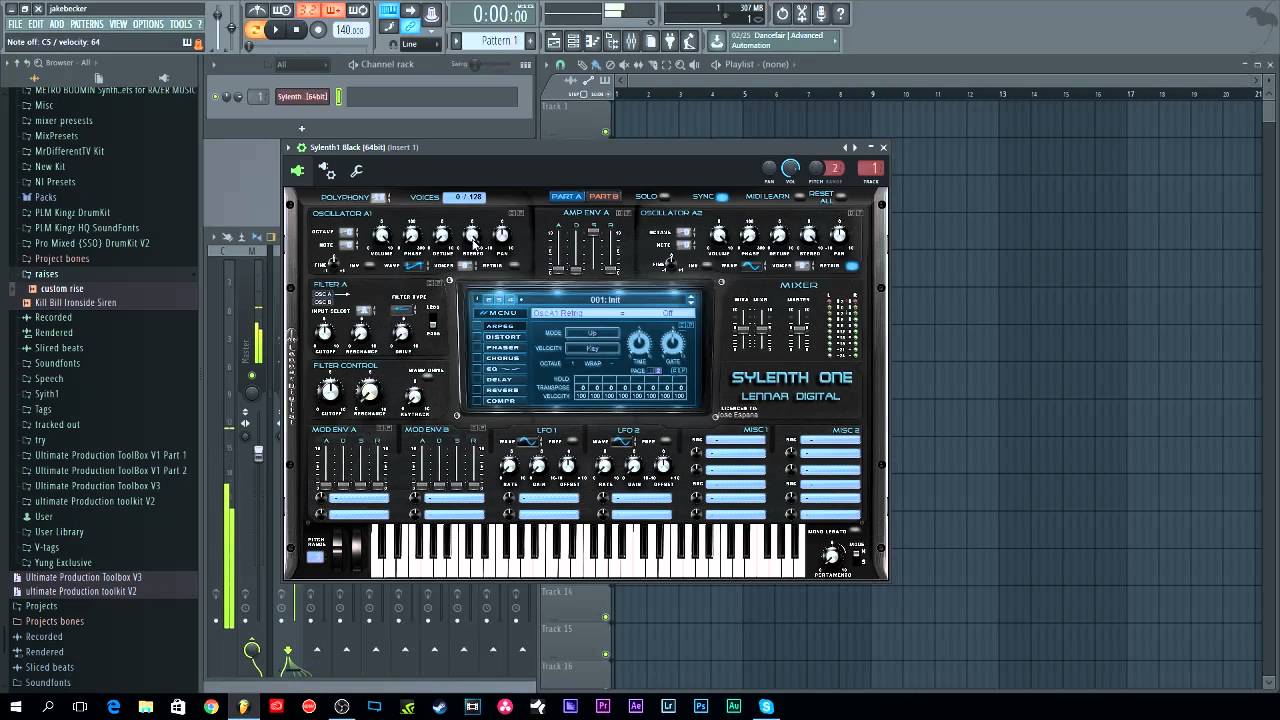Screen dimensions: 1280x720
Task: Enable the playlist magnet snap icon
Action: pyautogui.click(x=560, y=64)
